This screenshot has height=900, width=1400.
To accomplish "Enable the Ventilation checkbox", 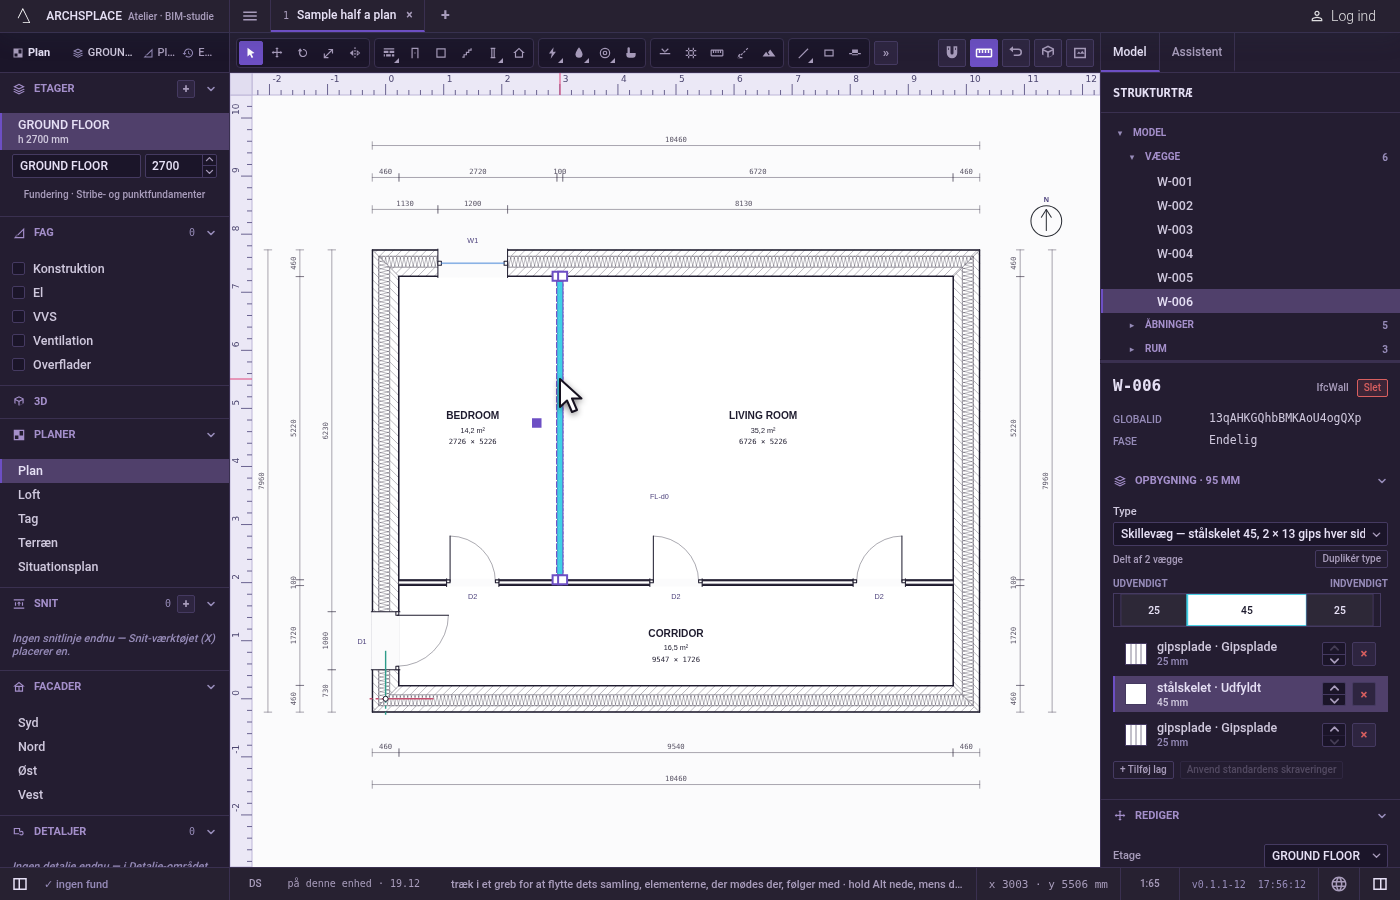I will pos(18,340).
